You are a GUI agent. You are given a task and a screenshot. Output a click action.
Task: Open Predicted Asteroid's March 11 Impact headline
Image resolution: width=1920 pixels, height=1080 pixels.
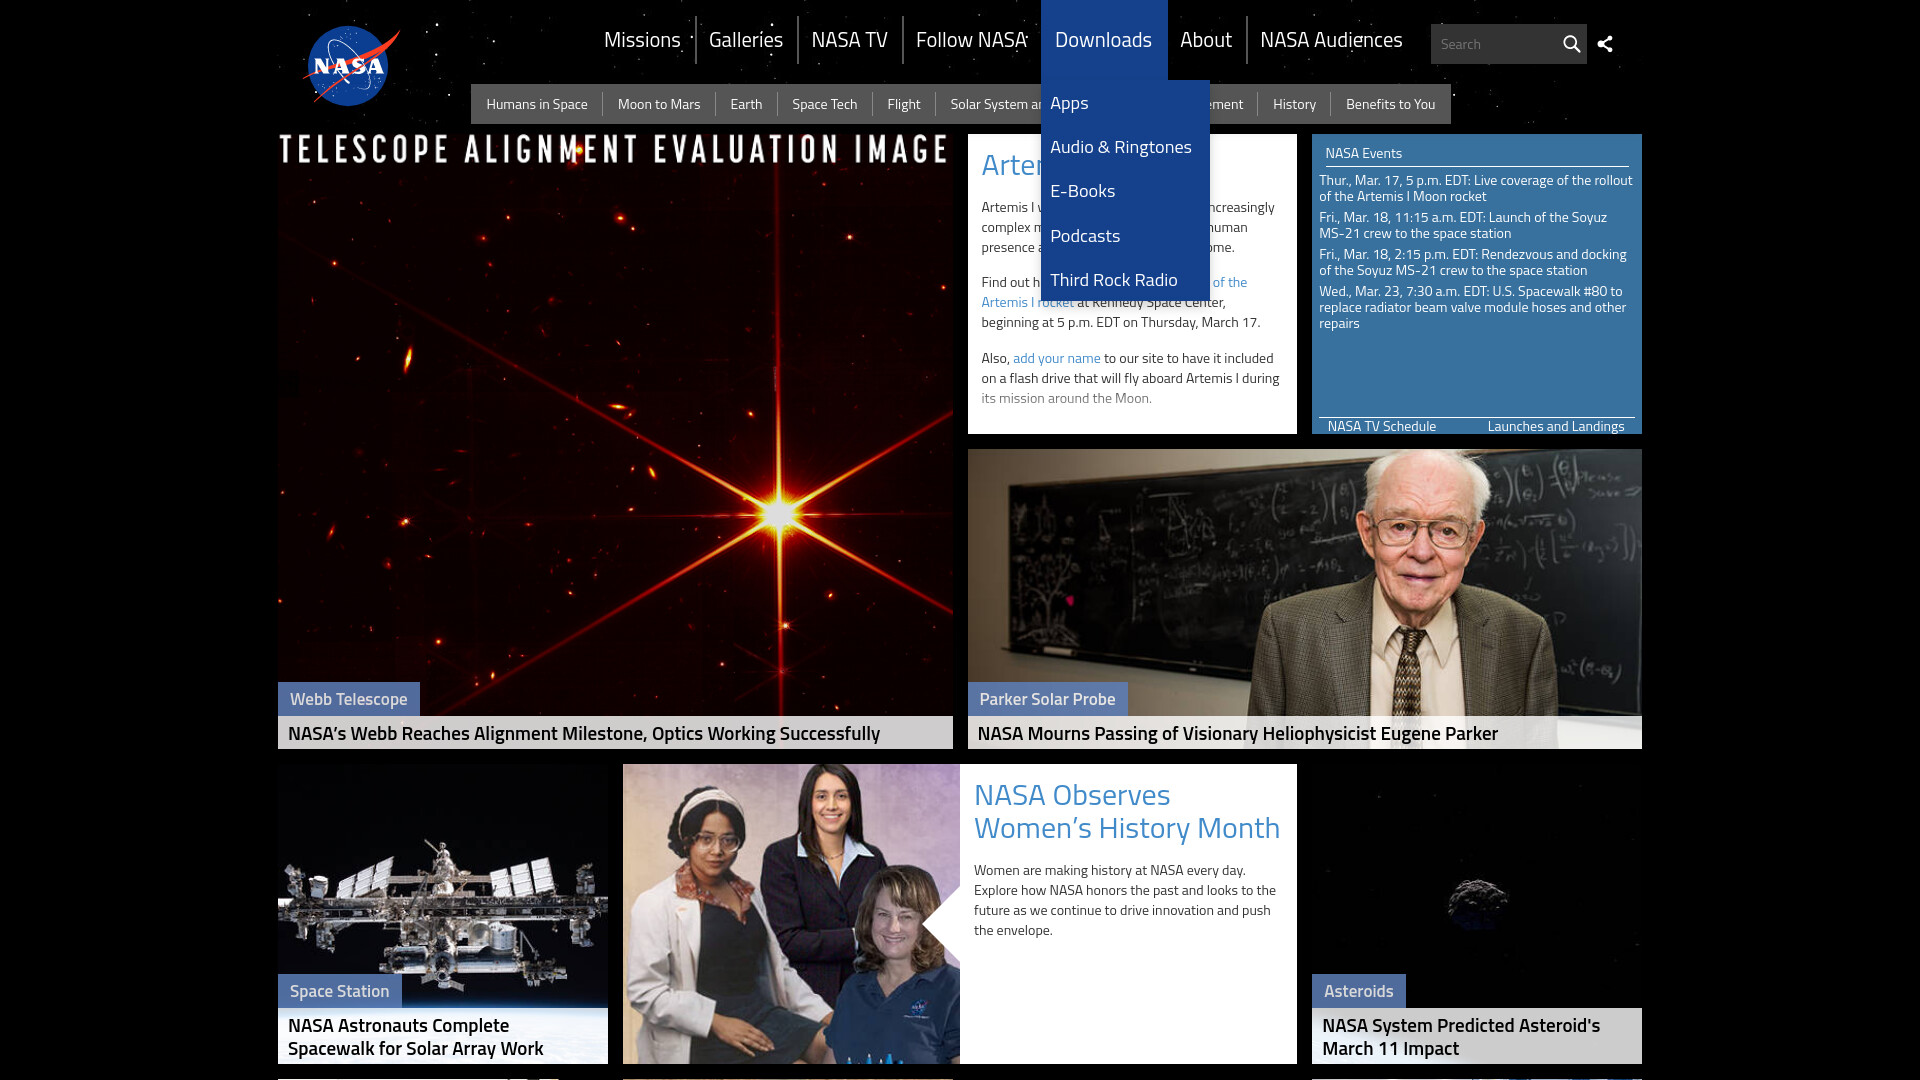click(1461, 1037)
